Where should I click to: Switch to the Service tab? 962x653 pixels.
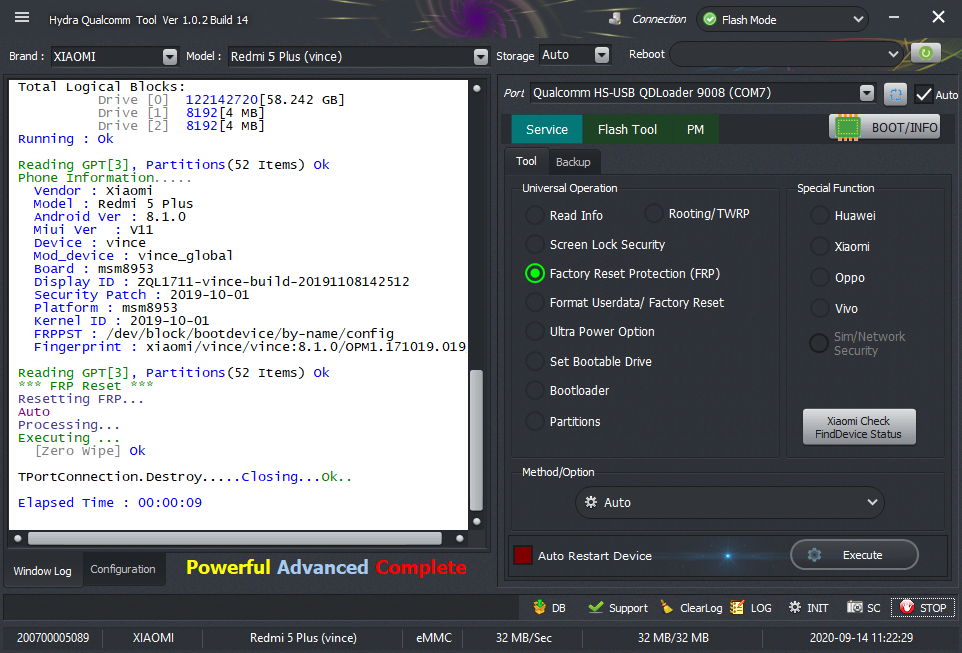pos(547,129)
